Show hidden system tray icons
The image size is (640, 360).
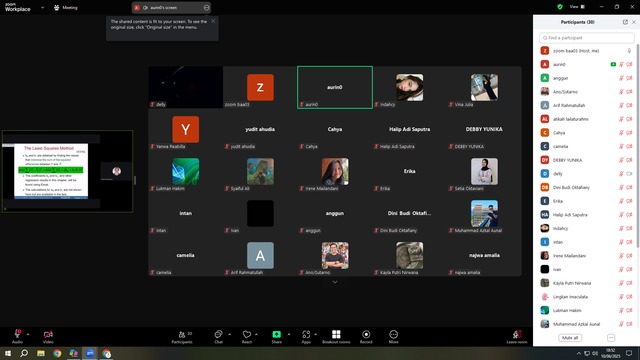pos(578,353)
